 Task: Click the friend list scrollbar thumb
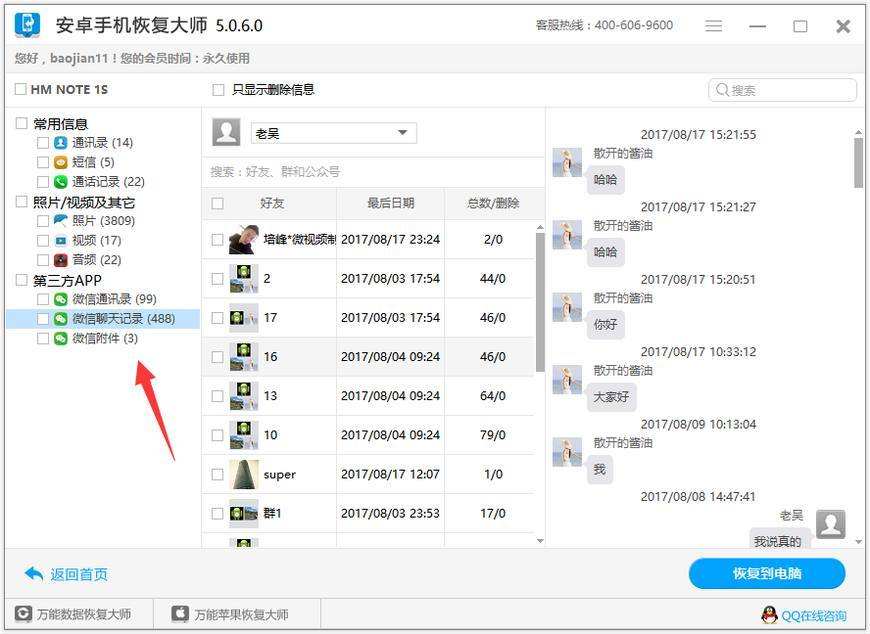[x=540, y=302]
